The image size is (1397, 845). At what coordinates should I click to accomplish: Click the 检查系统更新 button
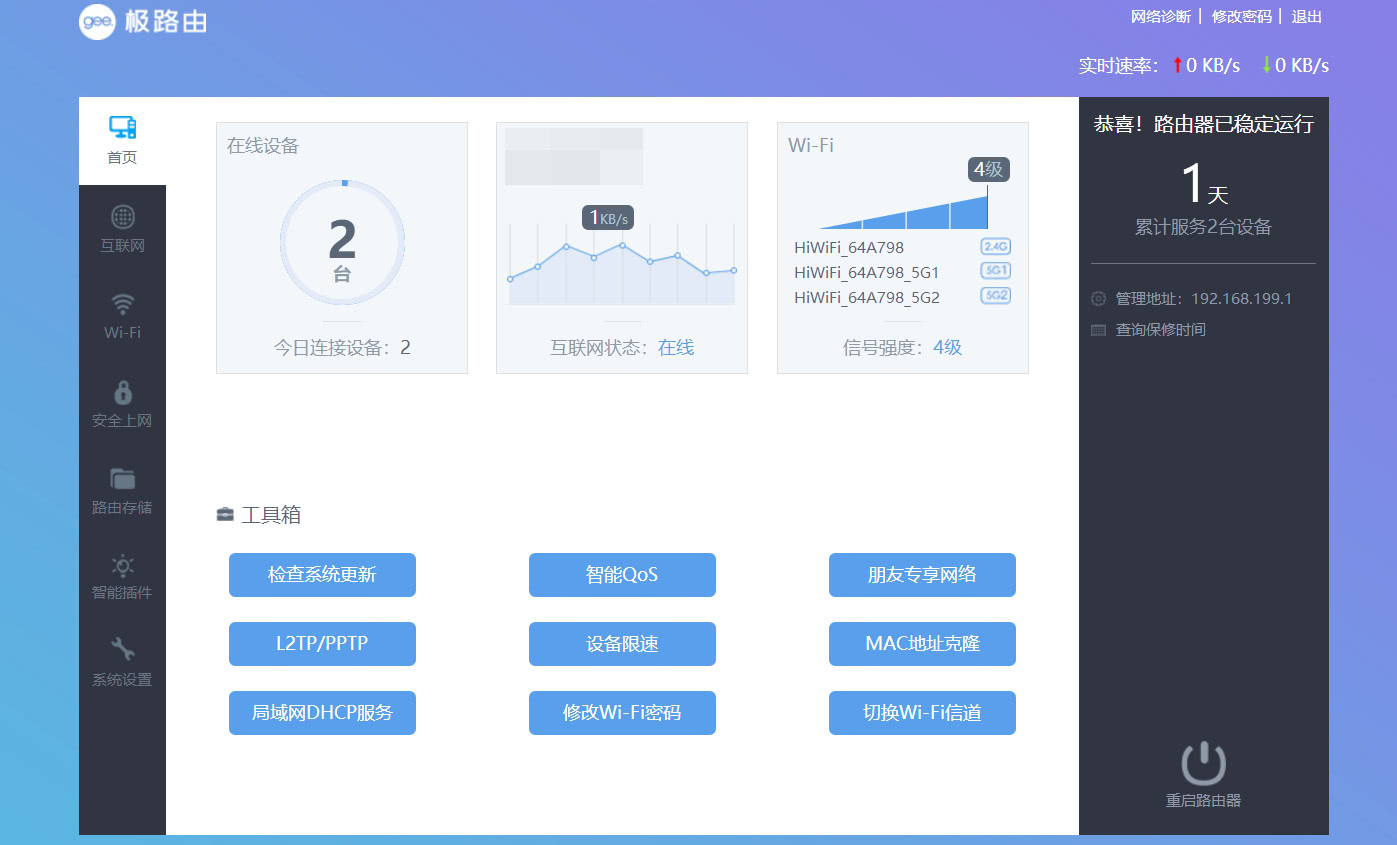tap(322, 575)
